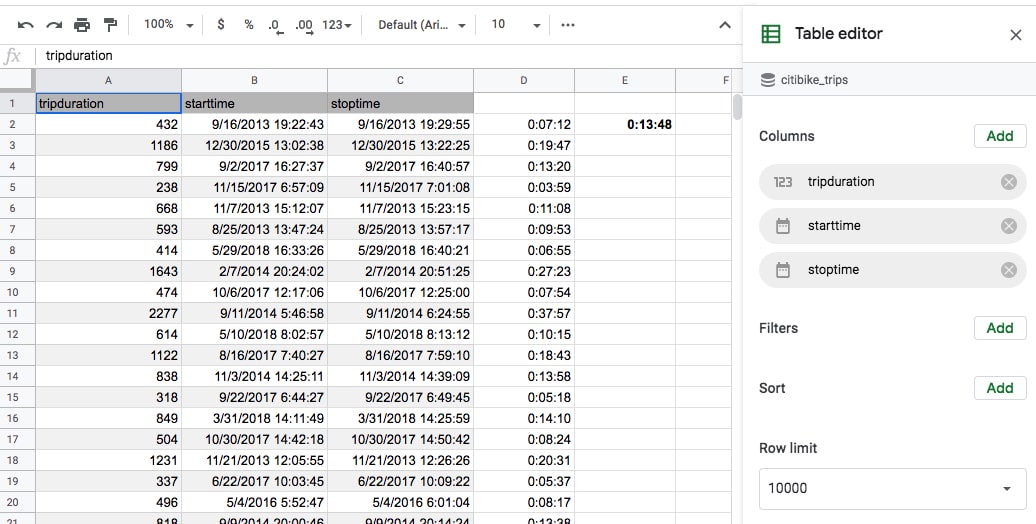Image resolution: width=1036 pixels, height=524 pixels.
Task: Apply percent format icon
Action: click(248, 24)
